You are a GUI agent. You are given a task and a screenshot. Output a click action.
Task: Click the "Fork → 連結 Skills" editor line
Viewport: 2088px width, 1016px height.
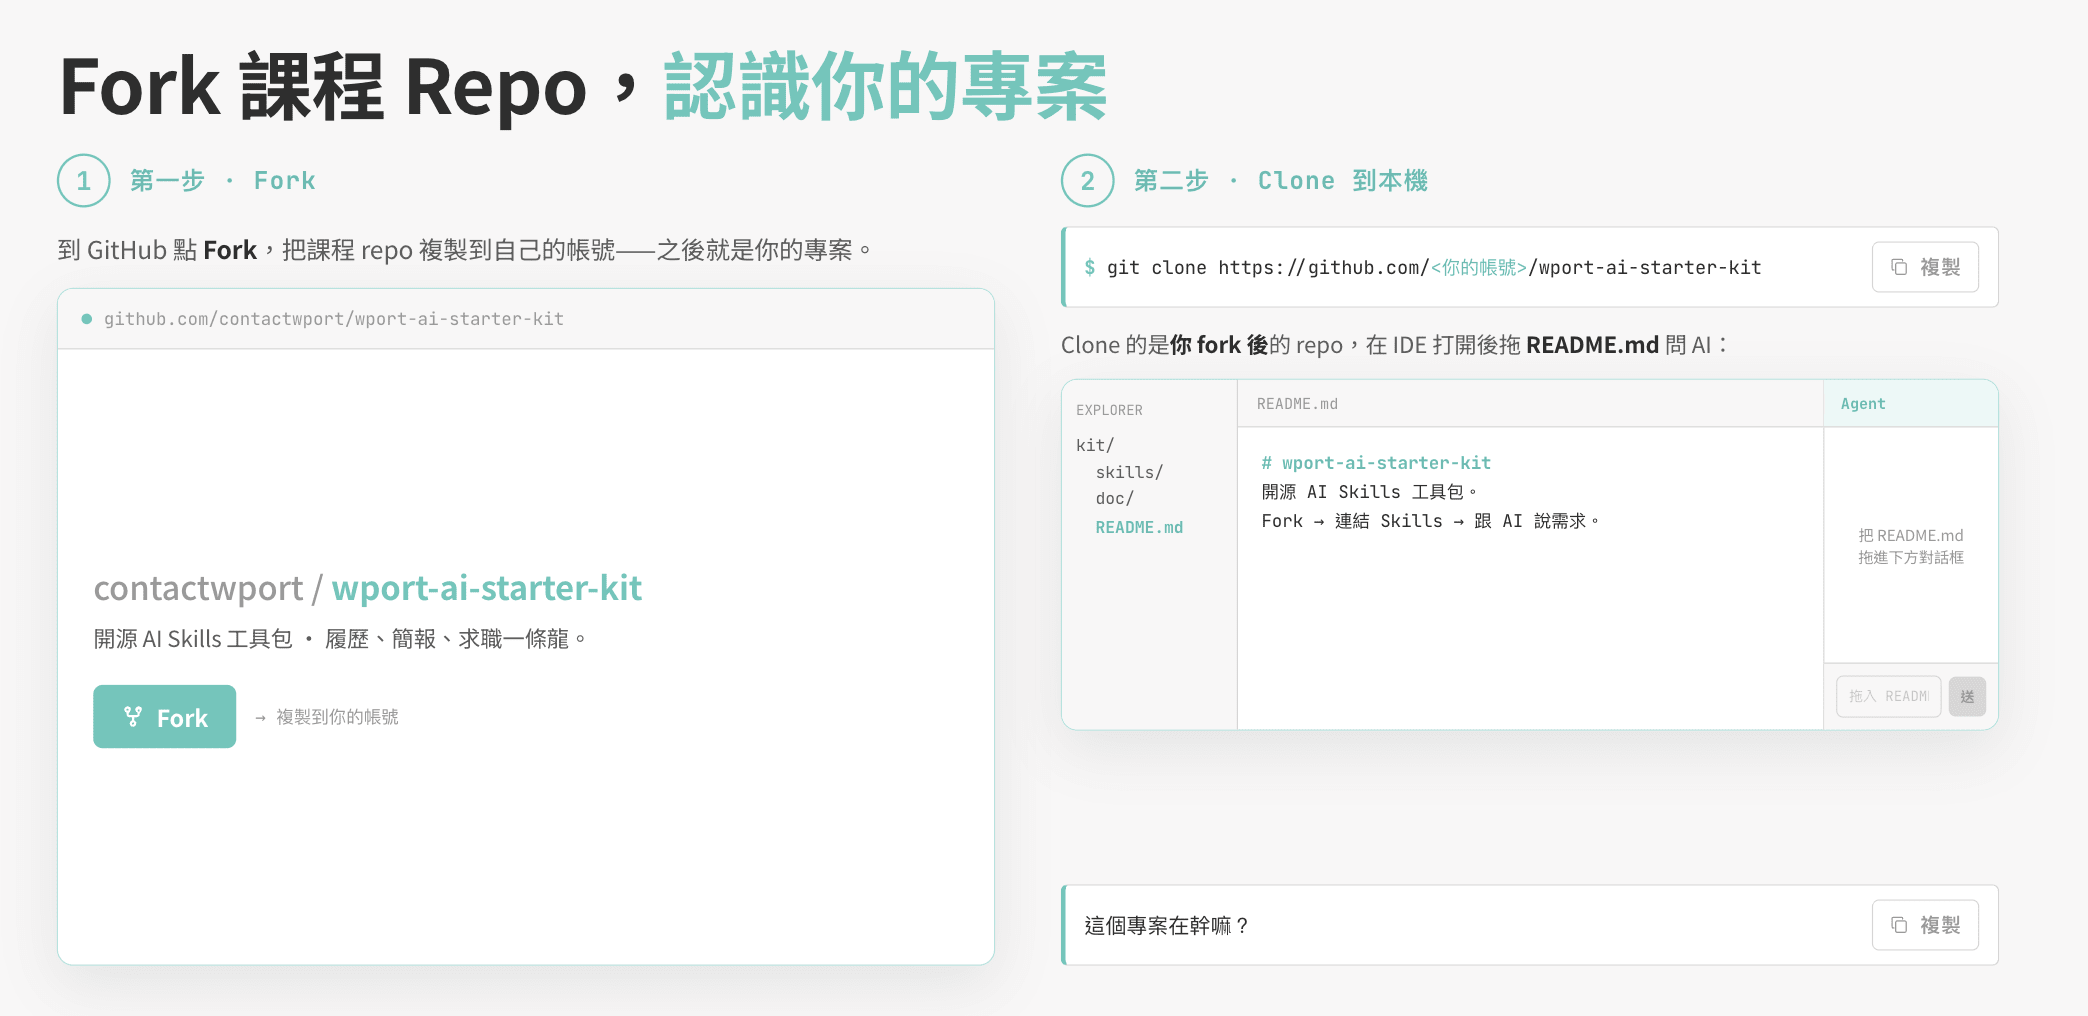point(1430,521)
